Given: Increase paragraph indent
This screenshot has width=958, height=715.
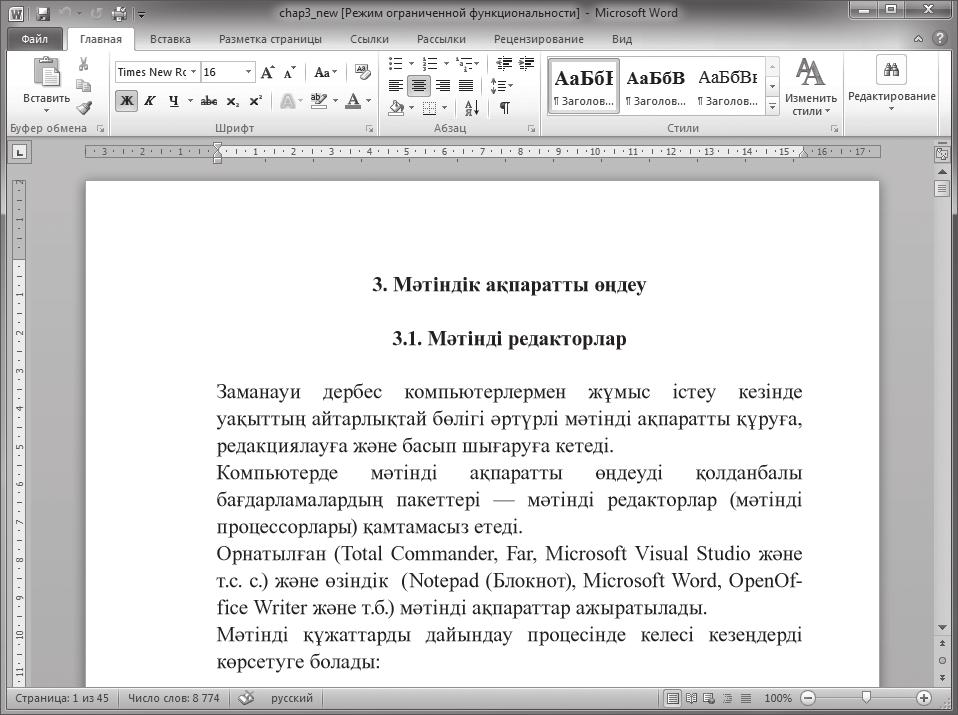Looking at the screenshot, I should [x=526, y=64].
